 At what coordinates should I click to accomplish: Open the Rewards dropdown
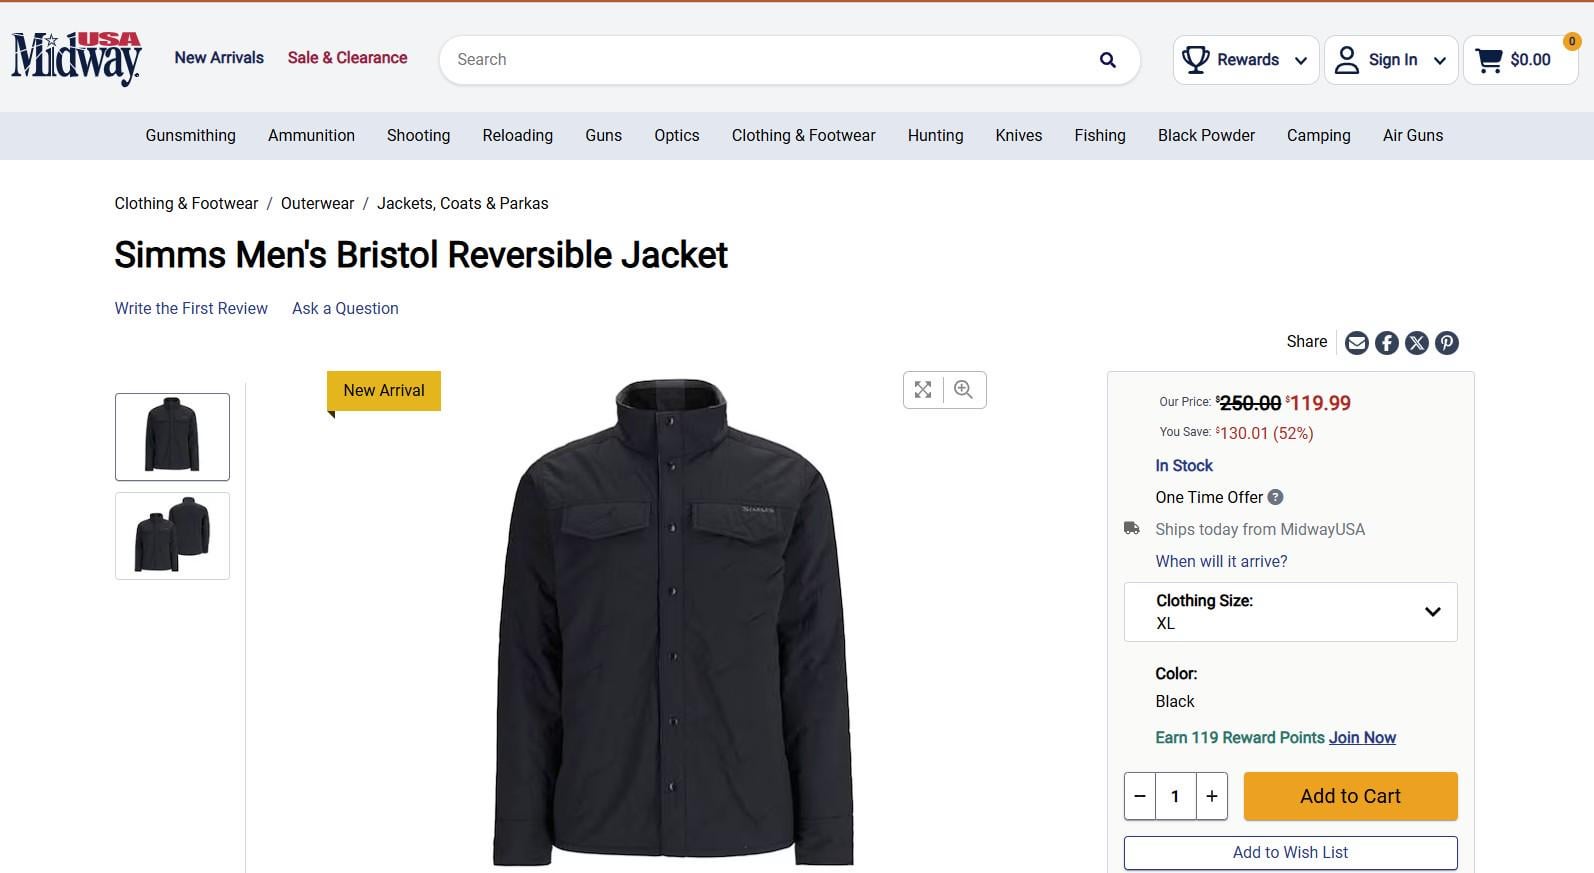click(x=1246, y=60)
